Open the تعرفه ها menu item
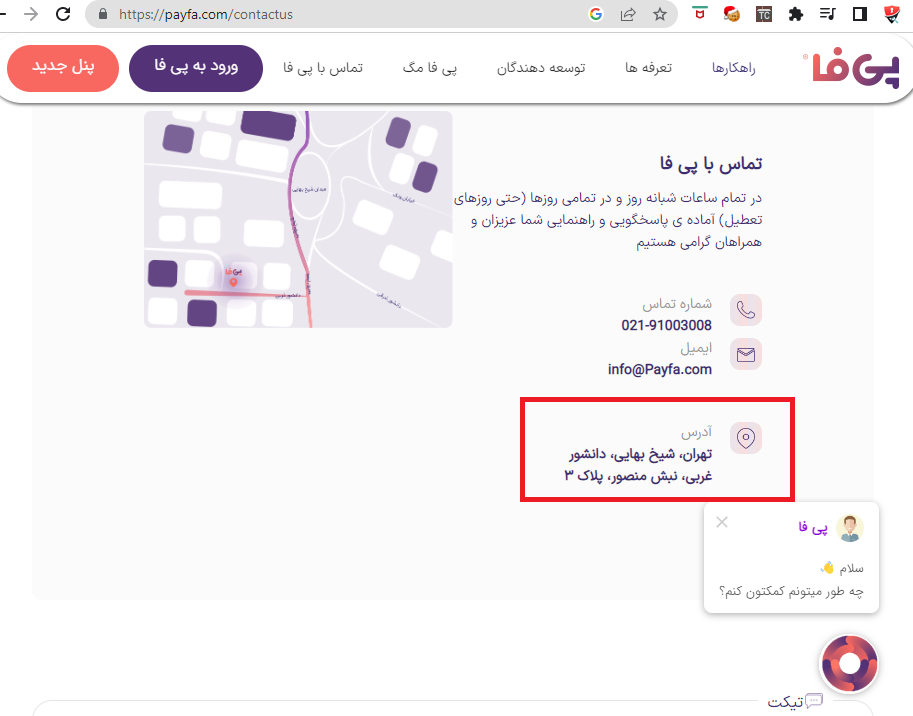Viewport: 913px width, 716px height. [x=648, y=68]
